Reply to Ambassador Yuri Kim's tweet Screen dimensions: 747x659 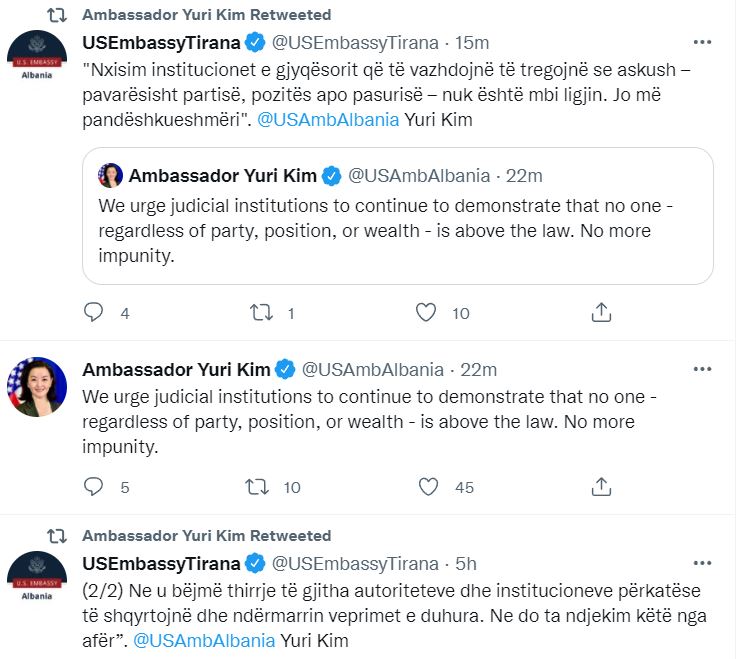click(94, 487)
